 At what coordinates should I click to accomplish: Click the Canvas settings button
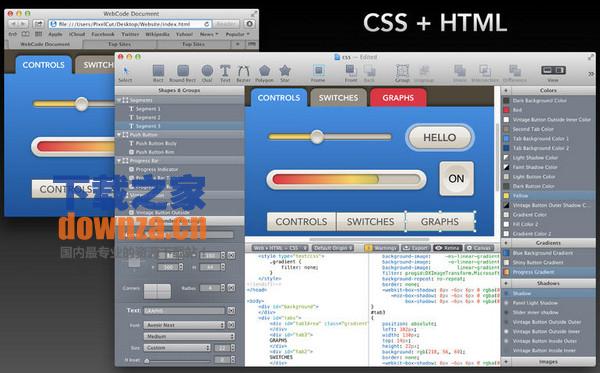(479, 248)
